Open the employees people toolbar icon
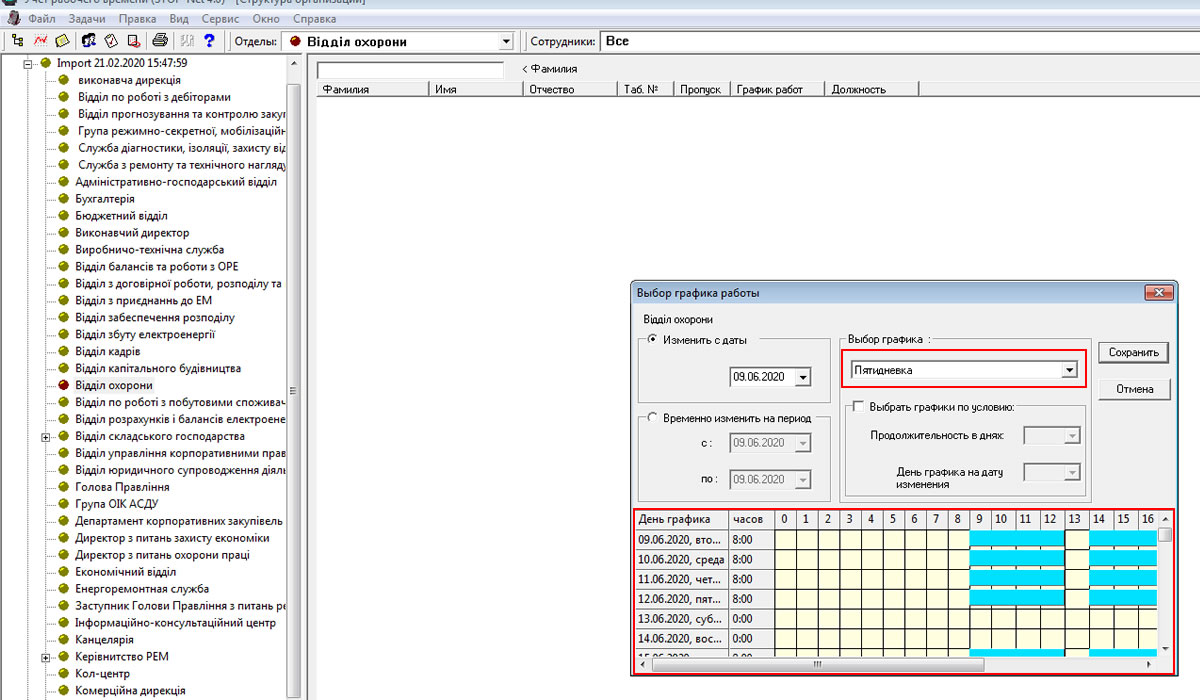1200x700 pixels. [x=89, y=41]
